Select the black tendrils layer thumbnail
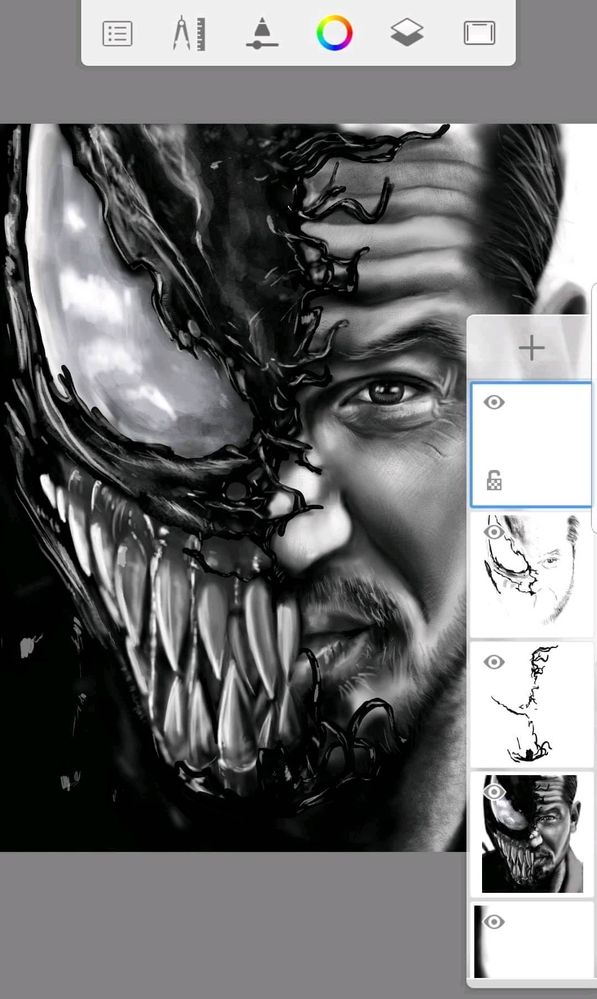 point(533,704)
